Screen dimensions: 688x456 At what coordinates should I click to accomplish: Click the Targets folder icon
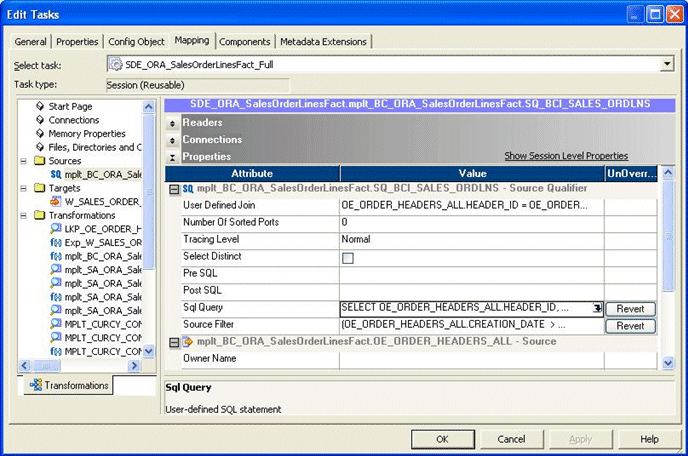pyautogui.click(x=40, y=188)
